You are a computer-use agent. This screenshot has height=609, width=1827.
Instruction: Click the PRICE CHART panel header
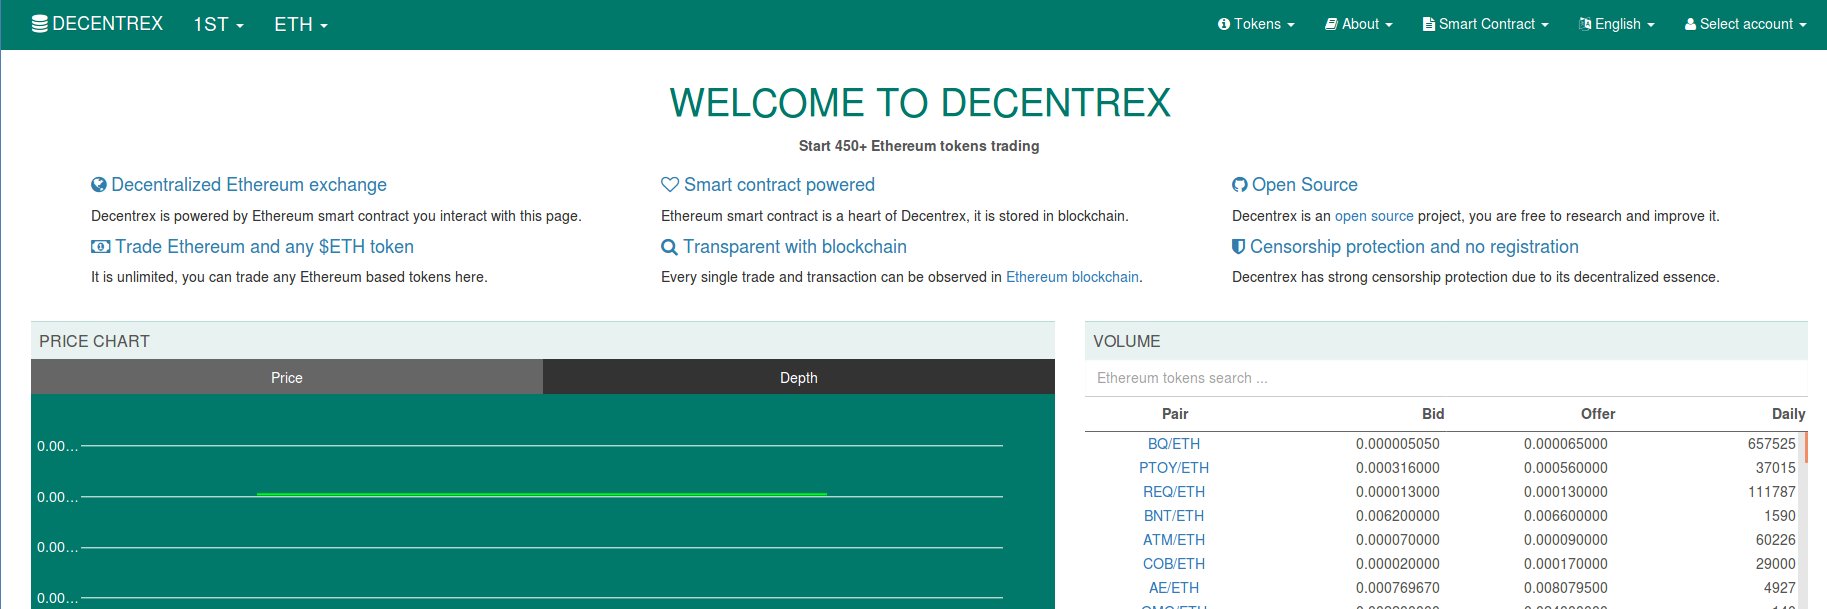(543, 341)
